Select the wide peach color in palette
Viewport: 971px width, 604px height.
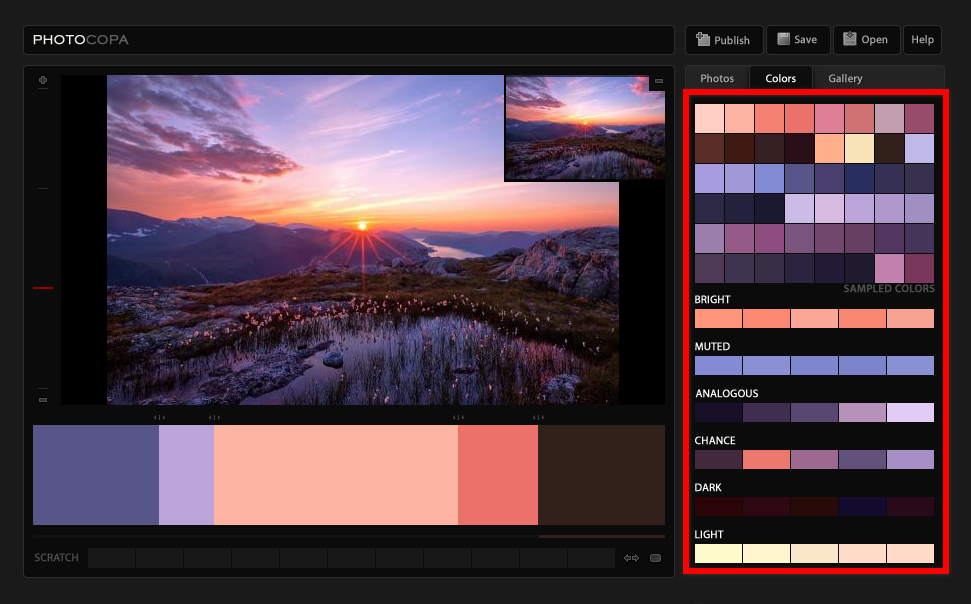[335, 475]
